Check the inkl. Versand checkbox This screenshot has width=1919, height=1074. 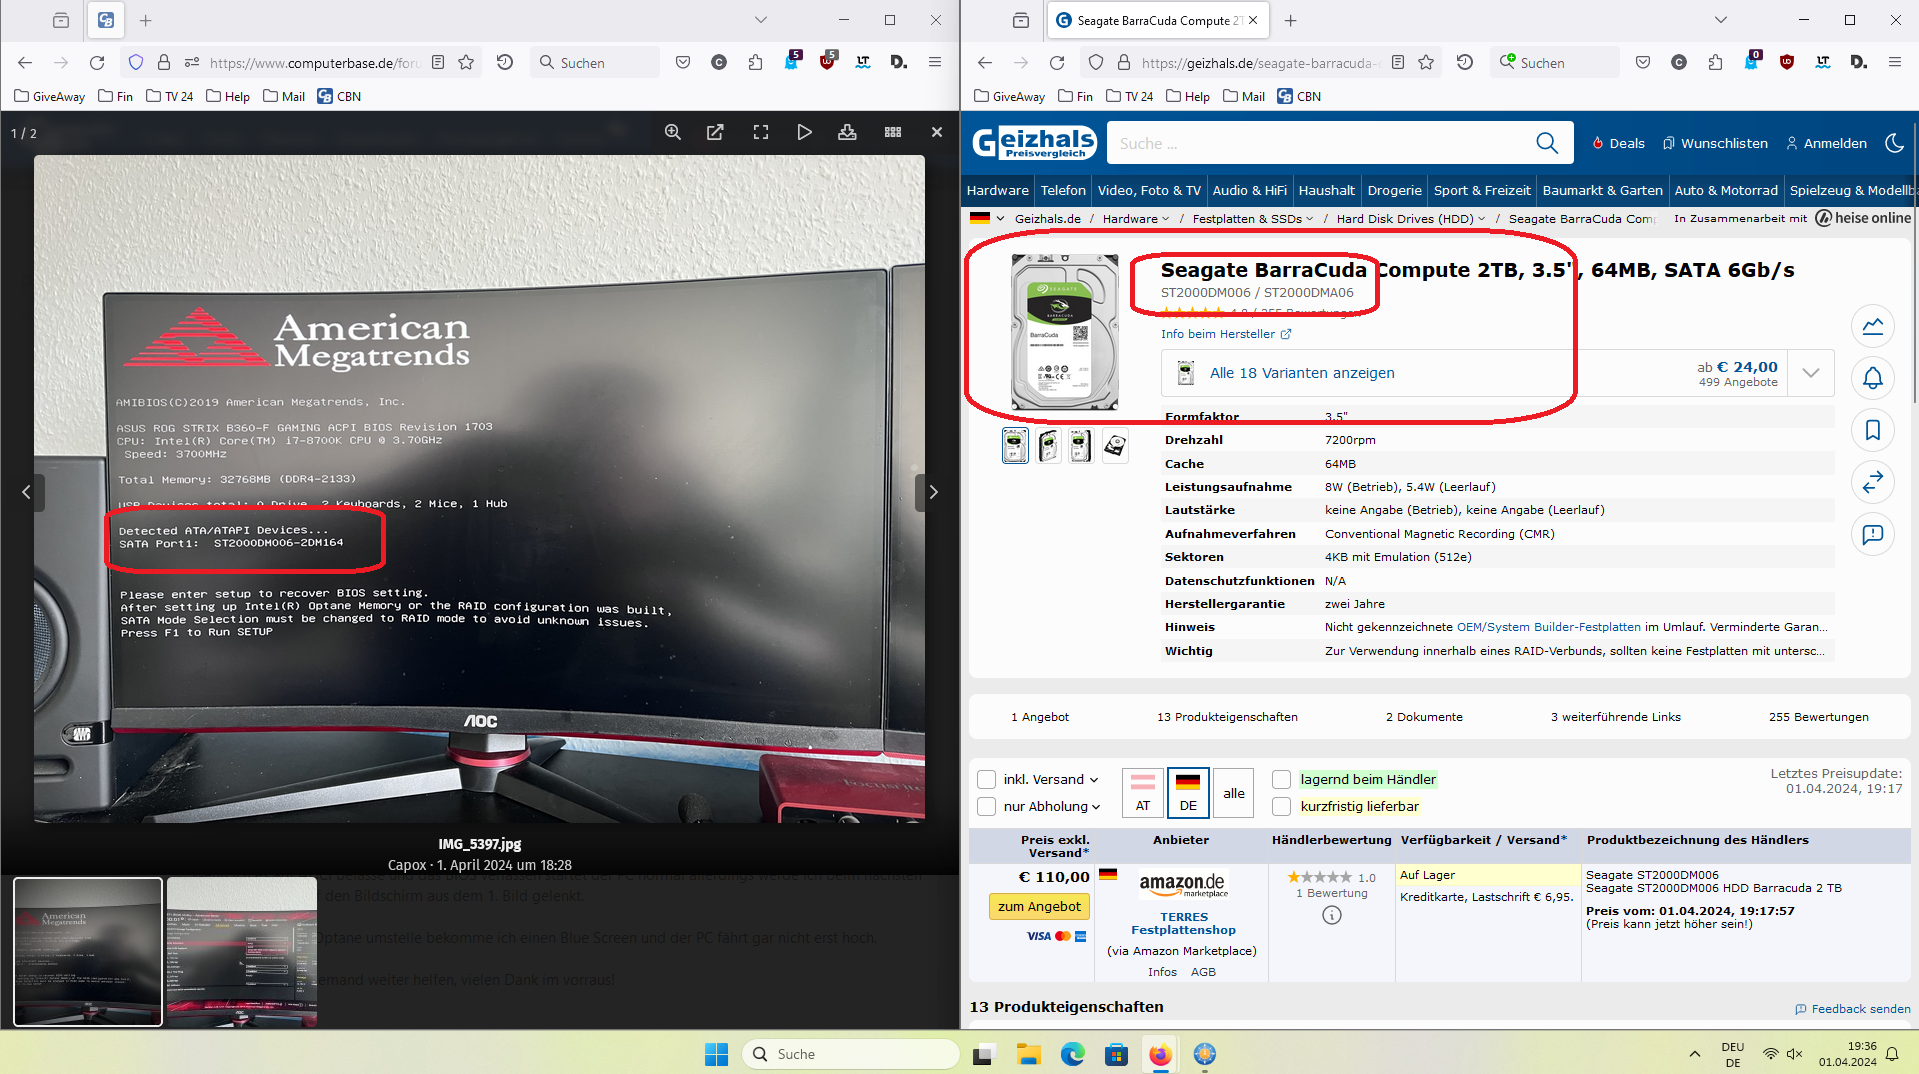pos(986,779)
